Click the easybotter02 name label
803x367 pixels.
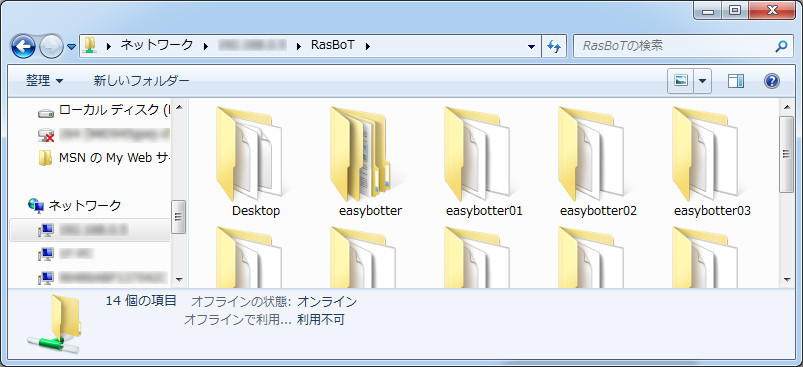(598, 210)
